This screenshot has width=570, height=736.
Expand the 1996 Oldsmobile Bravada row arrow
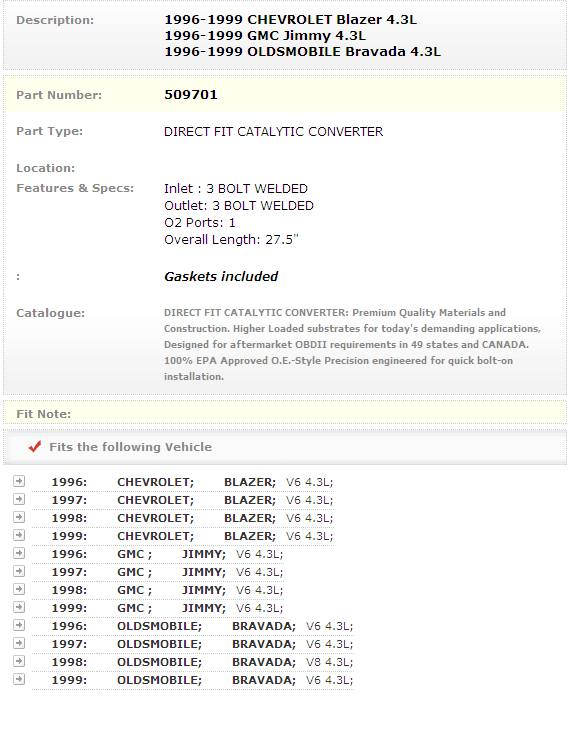(19, 625)
